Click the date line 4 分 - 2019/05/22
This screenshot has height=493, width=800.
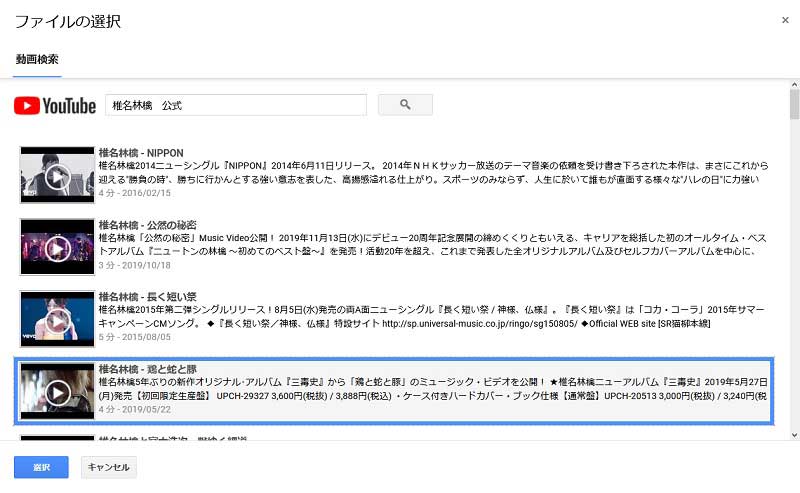coord(135,409)
